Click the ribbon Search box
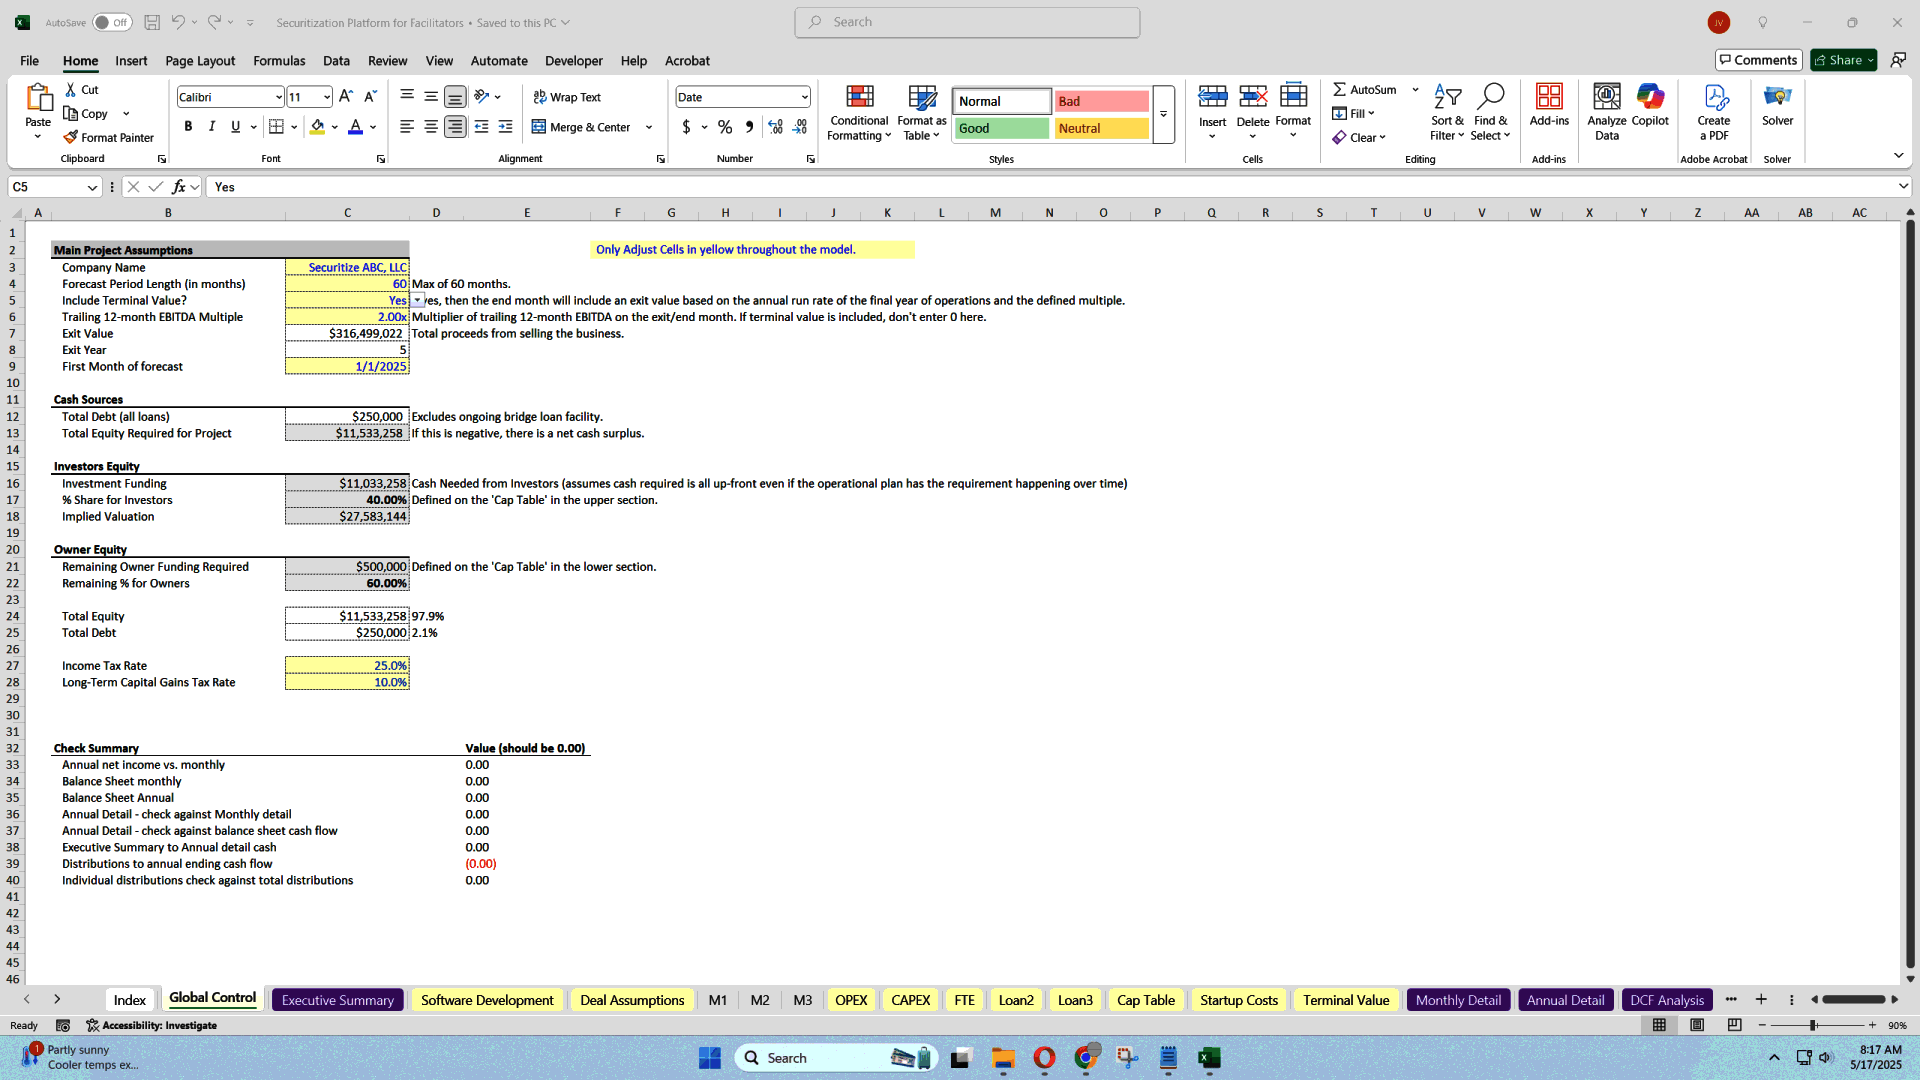This screenshot has width=1920, height=1080. [x=967, y=22]
